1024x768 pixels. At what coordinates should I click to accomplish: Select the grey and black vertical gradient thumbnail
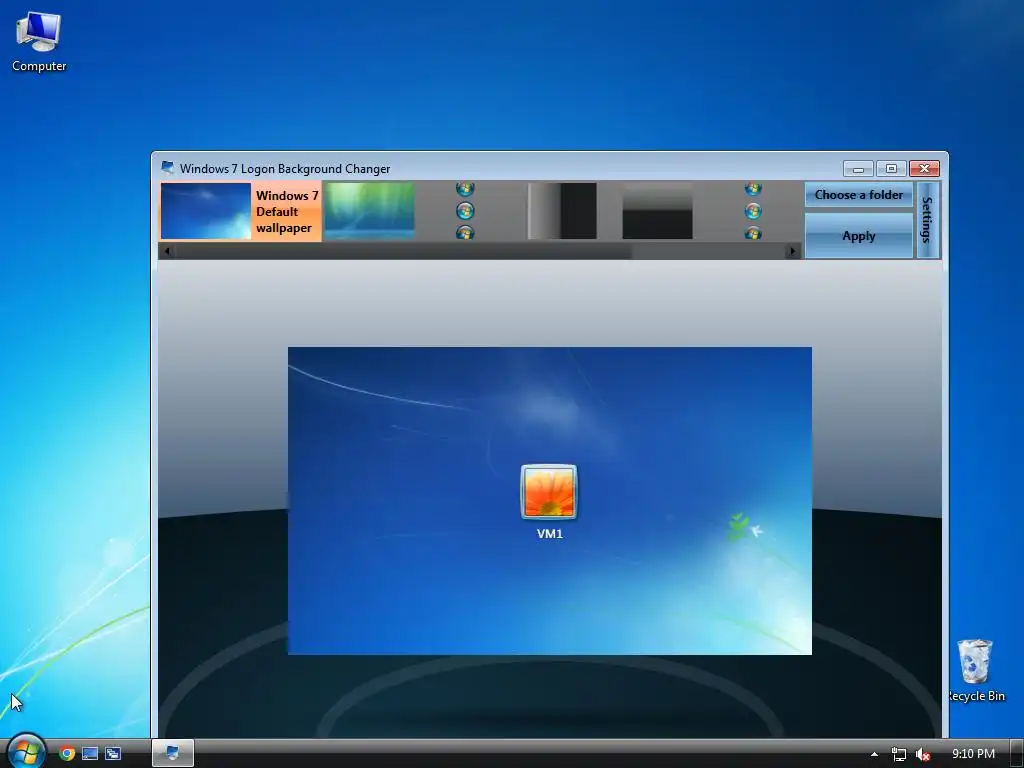point(562,211)
